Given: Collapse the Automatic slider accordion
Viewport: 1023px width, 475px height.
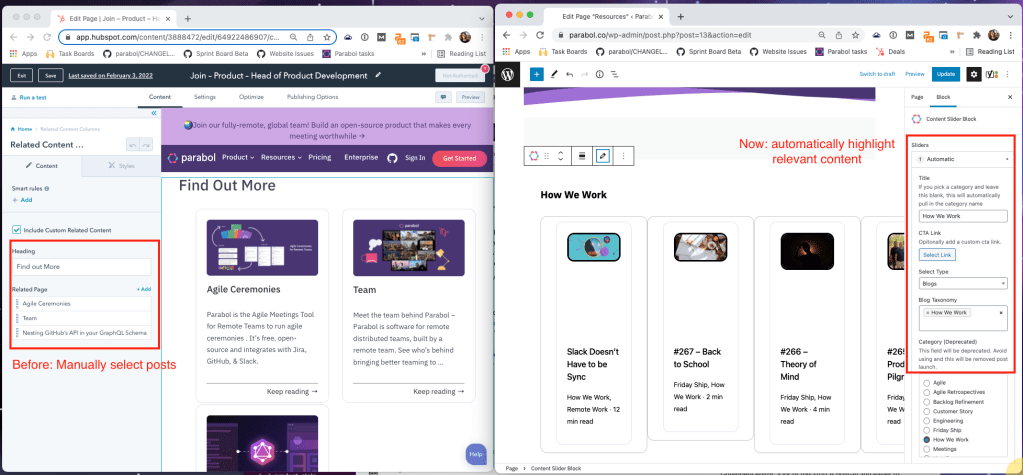Looking at the screenshot, I should point(963,159).
